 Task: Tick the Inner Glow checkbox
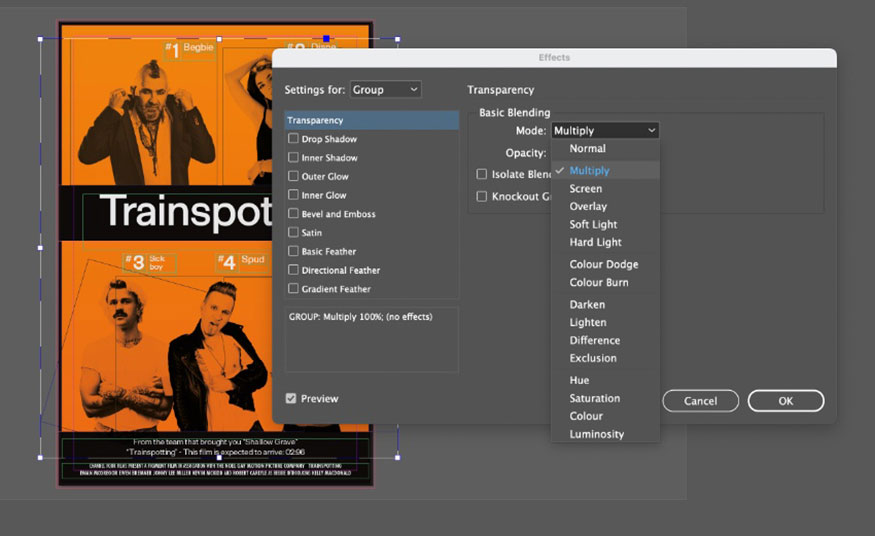click(x=293, y=195)
